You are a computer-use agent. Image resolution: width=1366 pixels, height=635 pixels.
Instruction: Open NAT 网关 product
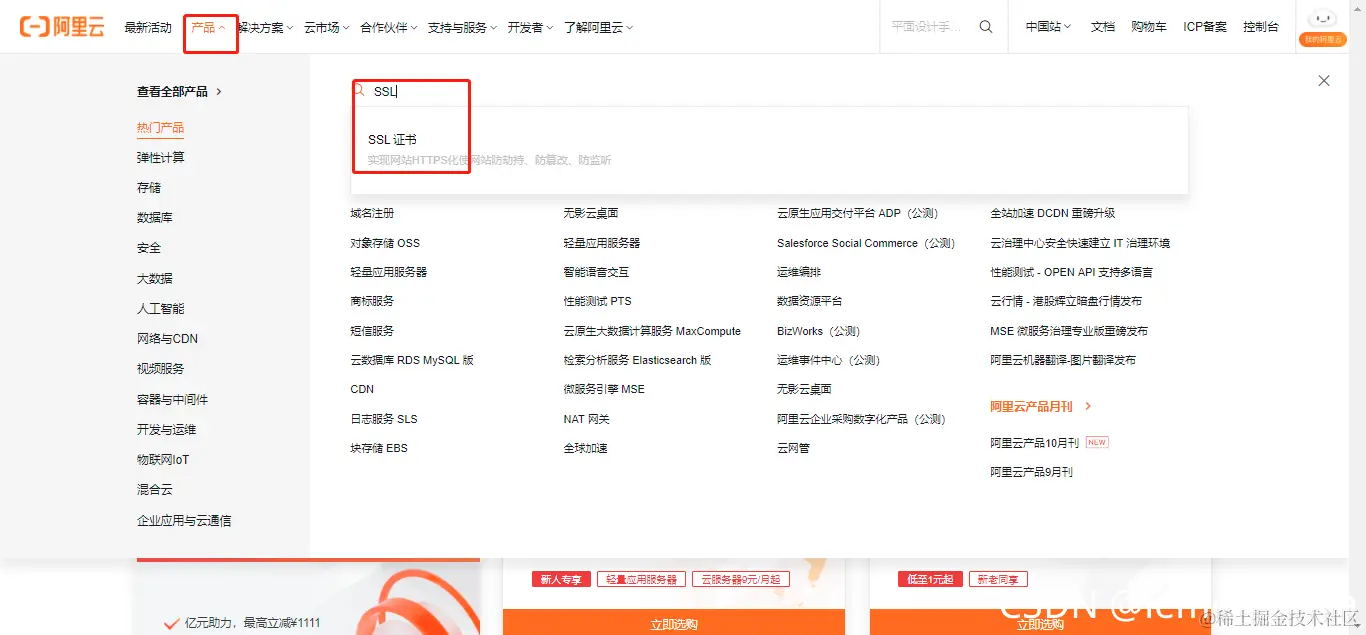pyautogui.click(x=586, y=419)
